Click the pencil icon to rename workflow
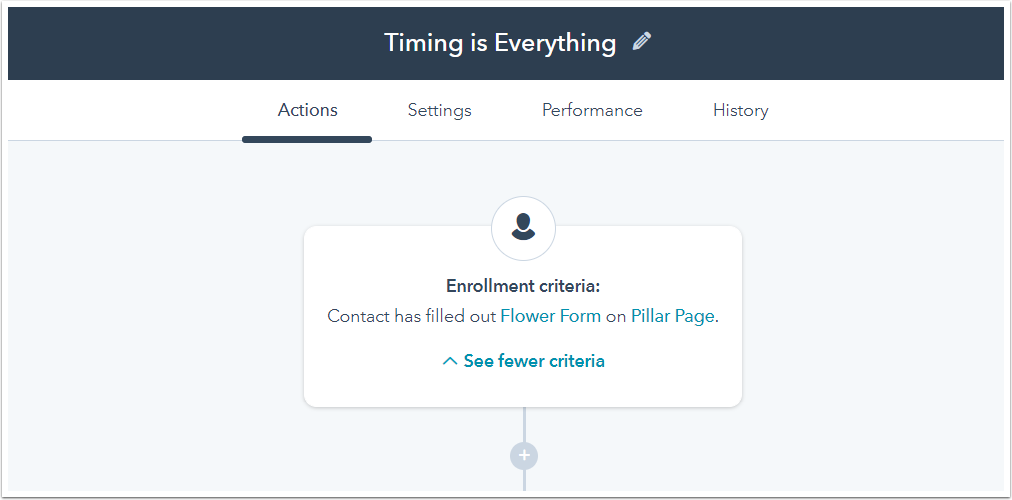The height and width of the screenshot is (500, 1012). click(x=642, y=42)
